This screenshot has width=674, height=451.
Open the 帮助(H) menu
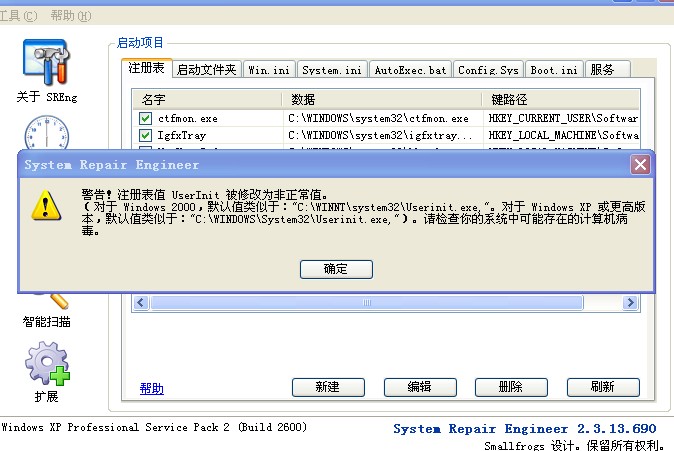[x=71, y=16]
